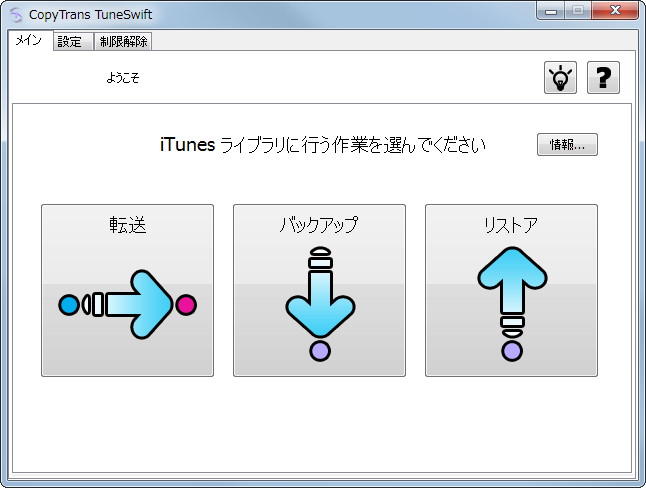The width and height of the screenshot is (646, 488).
Task: Go to the 制限解除 tab
Action: pos(123,42)
